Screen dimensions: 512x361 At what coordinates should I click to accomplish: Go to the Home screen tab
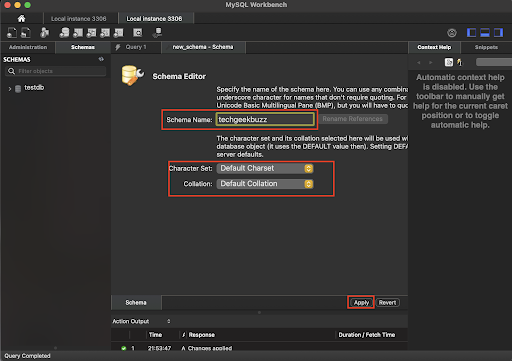tap(21, 19)
